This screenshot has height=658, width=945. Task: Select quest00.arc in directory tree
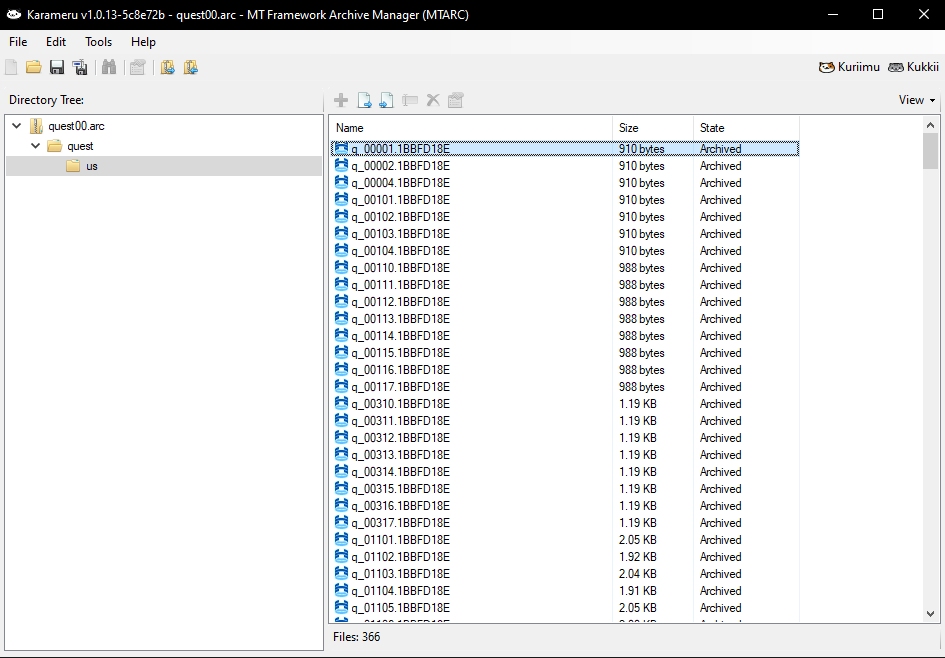point(77,126)
